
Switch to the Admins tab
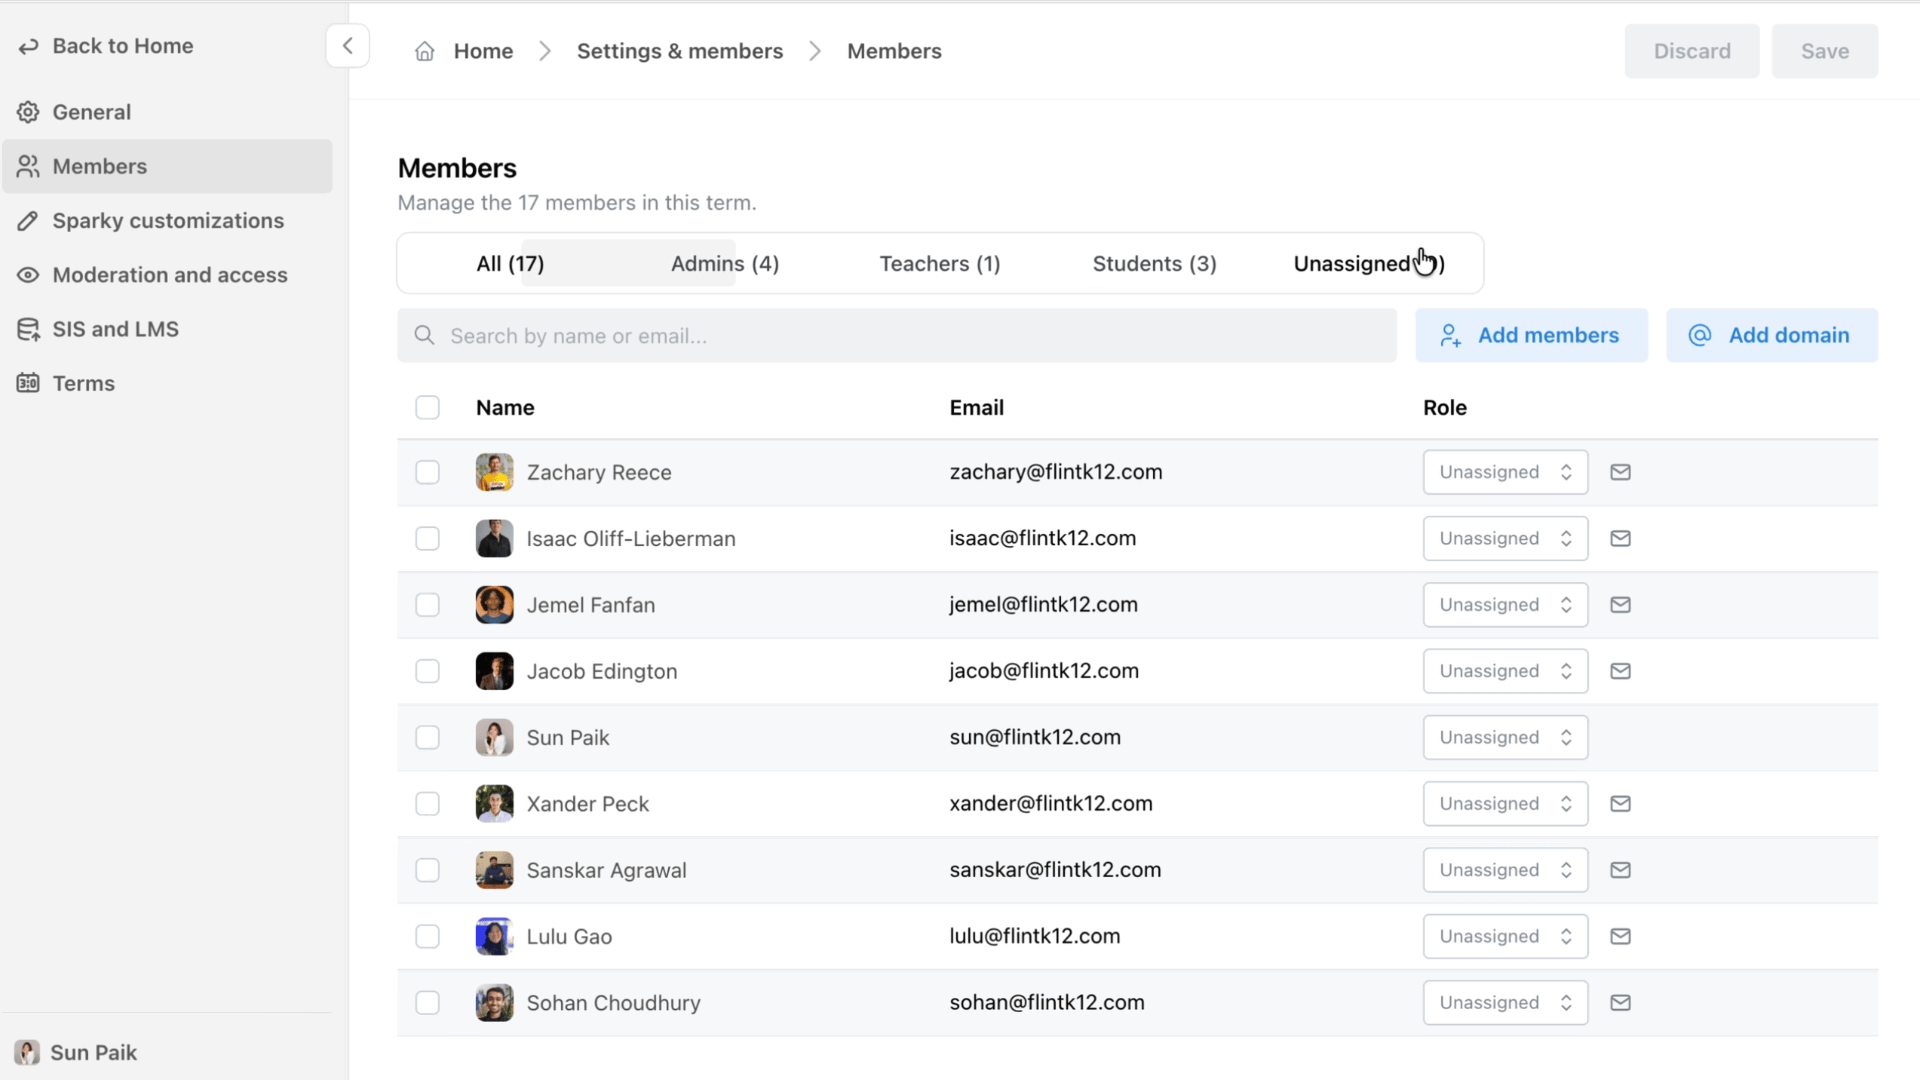[x=724, y=263]
